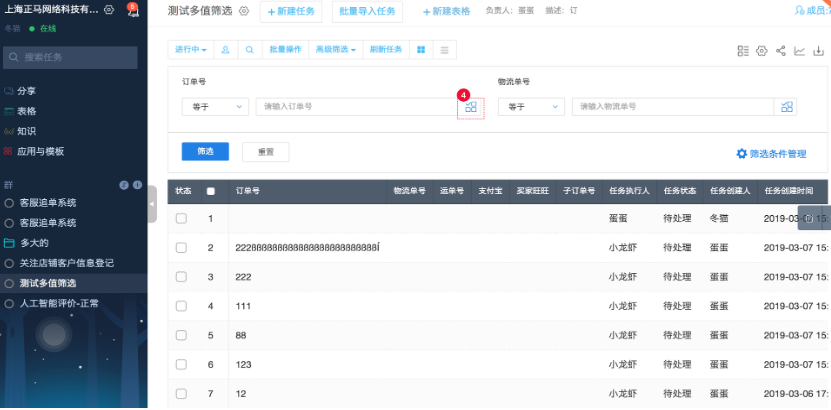Click the magnifier search icon in toolbar
This screenshot has height=410, width=831.
click(x=250, y=50)
